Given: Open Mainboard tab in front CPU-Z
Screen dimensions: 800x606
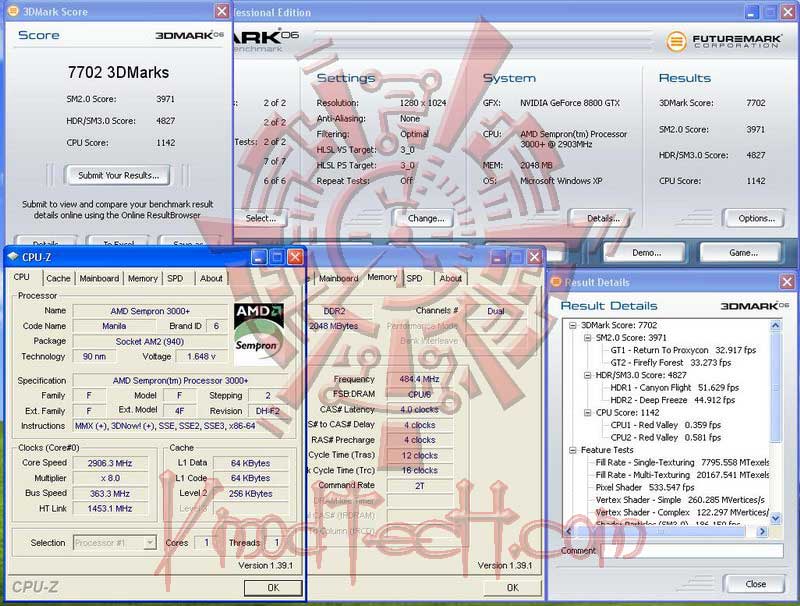Looking at the screenshot, I should (x=99, y=279).
